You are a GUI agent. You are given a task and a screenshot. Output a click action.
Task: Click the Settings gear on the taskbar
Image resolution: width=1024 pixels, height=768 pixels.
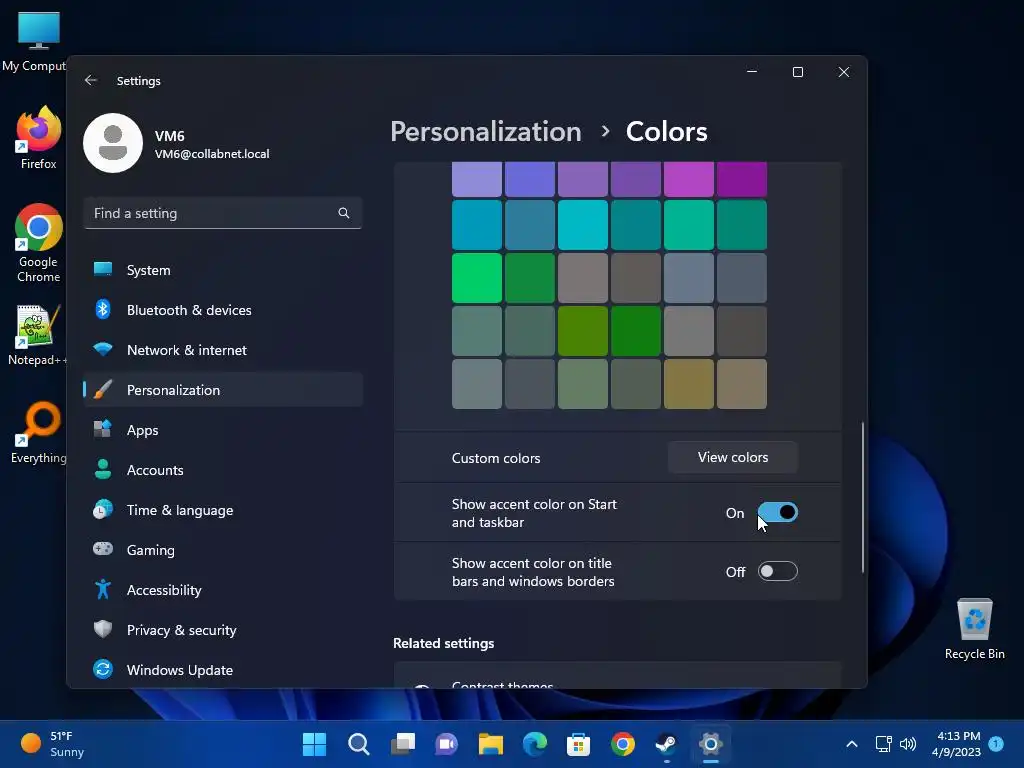[711, 744]
